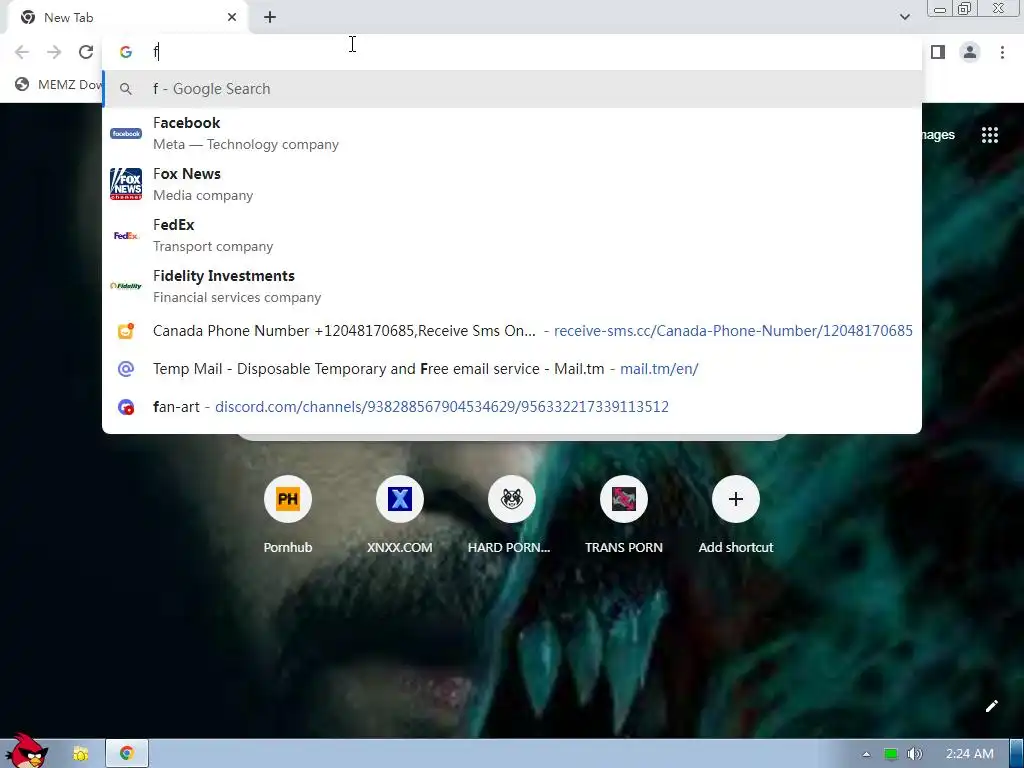
Task: Select the FedEx suggestion
Action: [x=512, y=235]
